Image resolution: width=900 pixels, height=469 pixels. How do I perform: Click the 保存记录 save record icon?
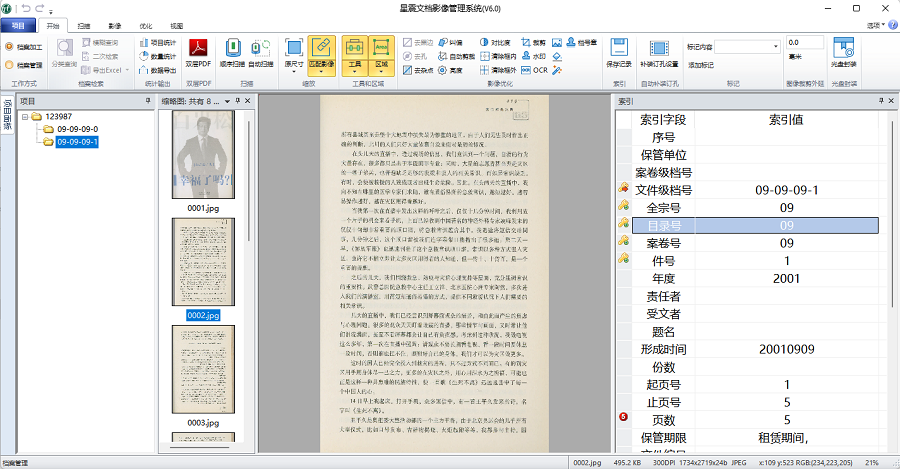coord(619,47)
